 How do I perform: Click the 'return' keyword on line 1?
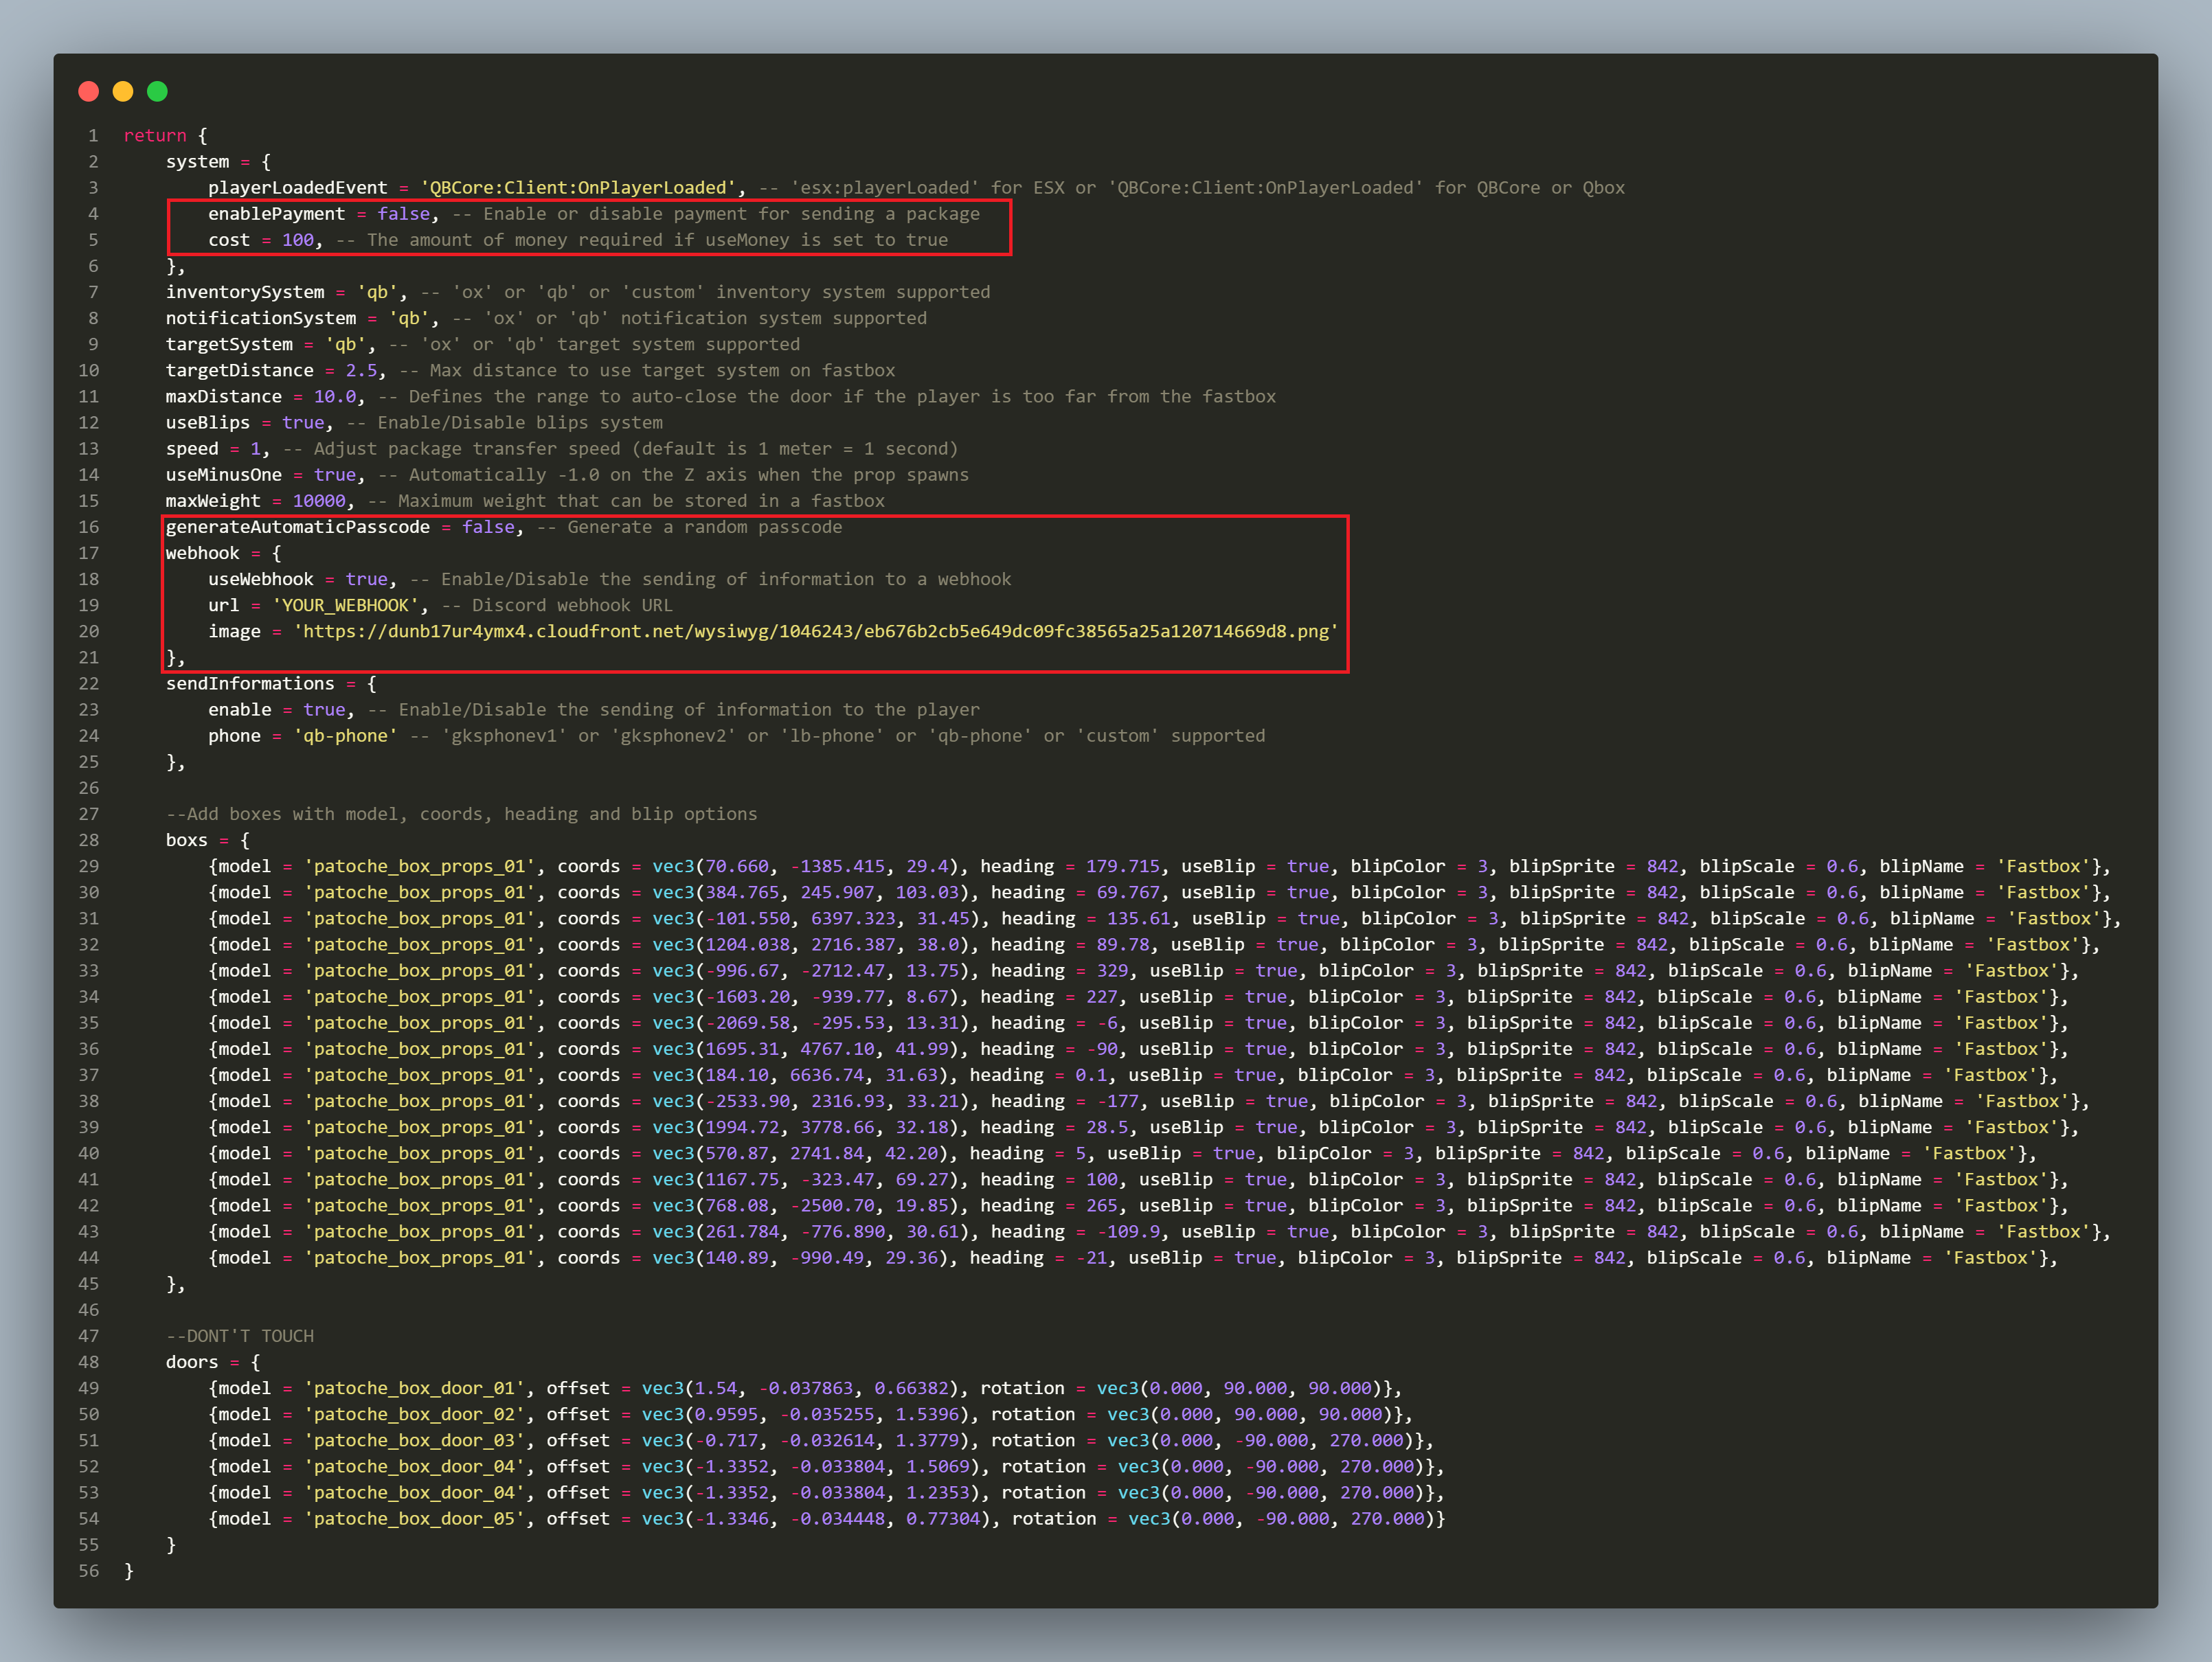(155, 135)
